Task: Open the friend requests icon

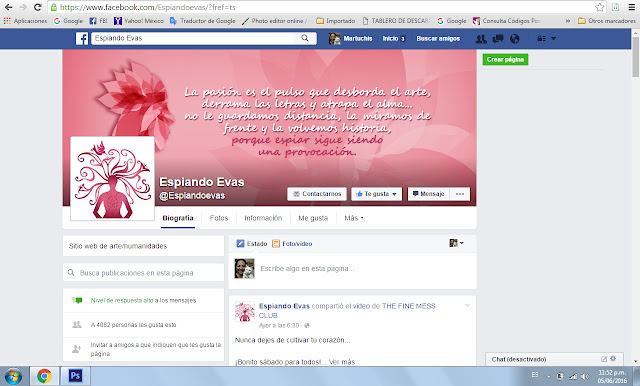Action: 481,39
